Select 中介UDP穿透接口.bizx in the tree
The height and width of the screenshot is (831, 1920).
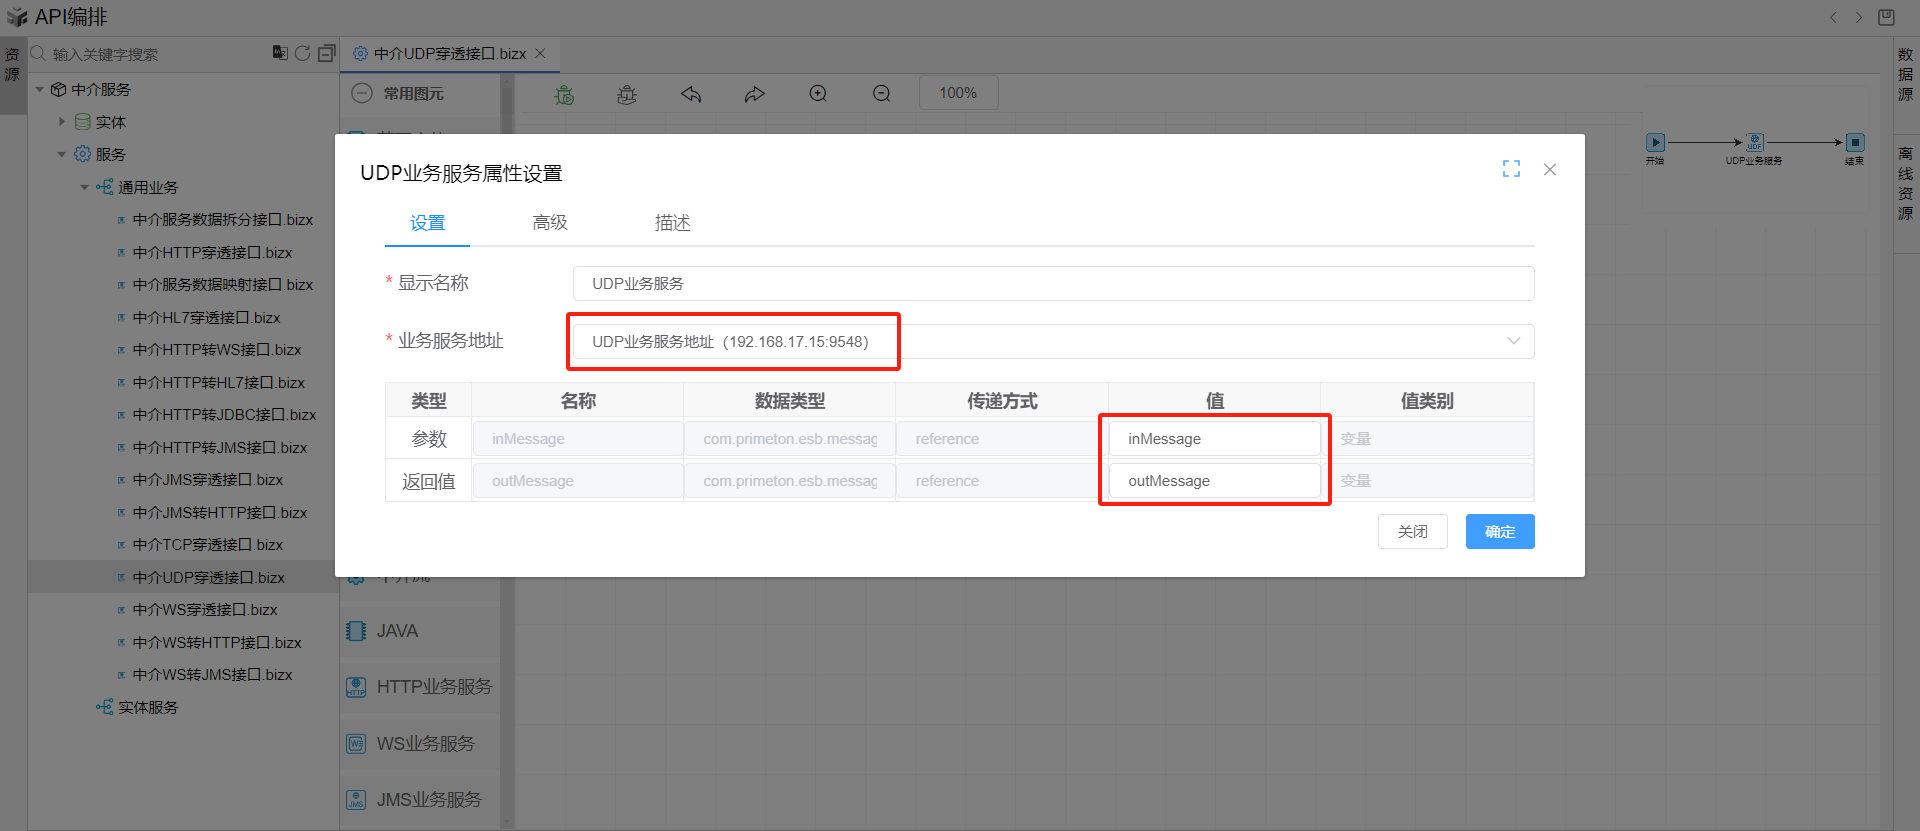pos(209,577)
